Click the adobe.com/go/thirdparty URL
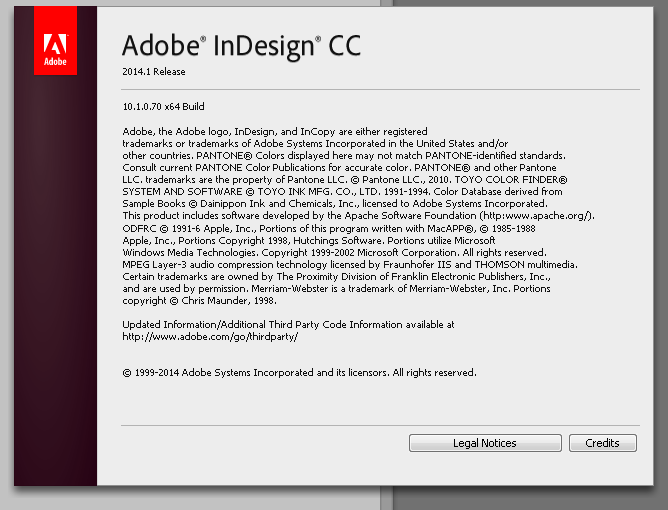668x510 pixels. click(x=210, y=337)
